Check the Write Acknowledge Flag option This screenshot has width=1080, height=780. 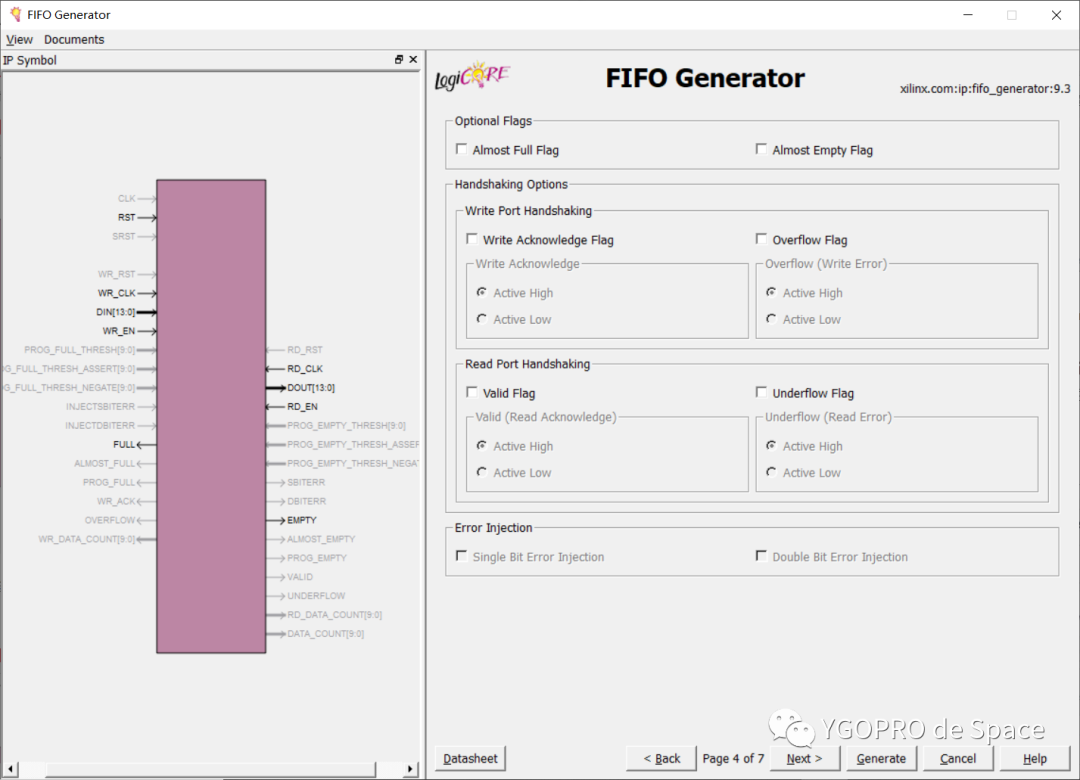(x=472, y=239)
